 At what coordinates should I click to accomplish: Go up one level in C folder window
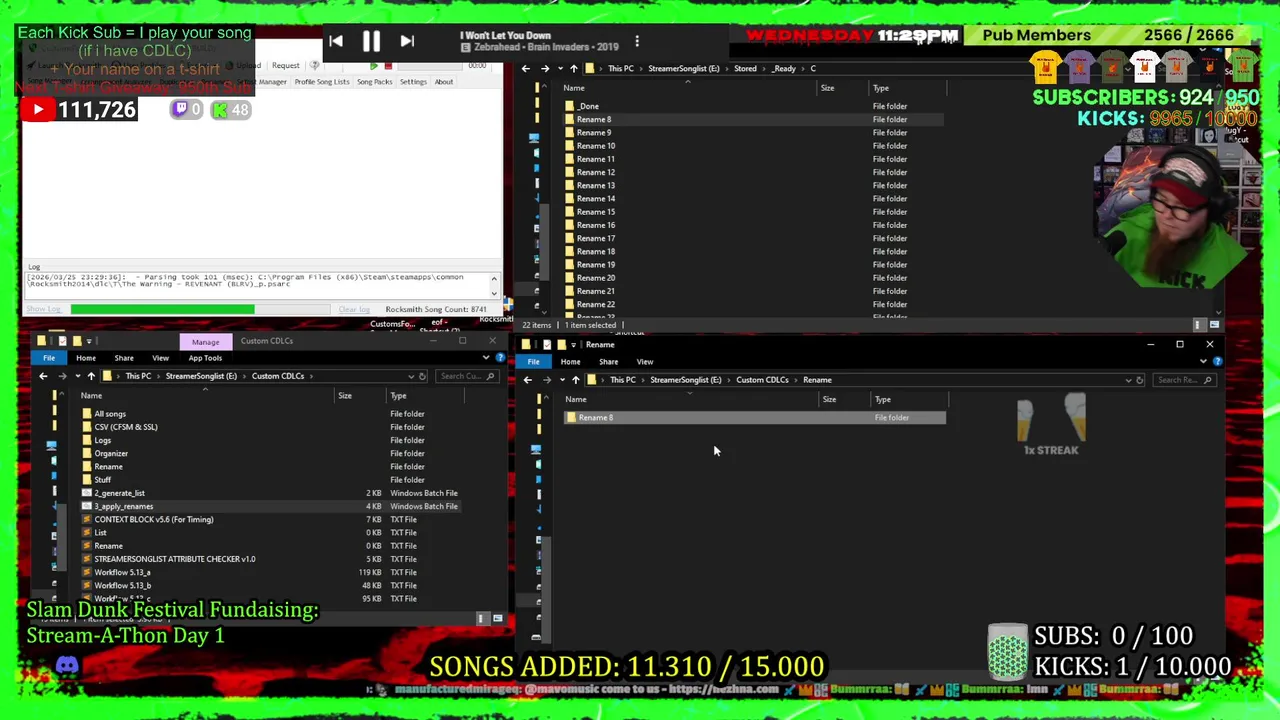click(x=573, y=69)
